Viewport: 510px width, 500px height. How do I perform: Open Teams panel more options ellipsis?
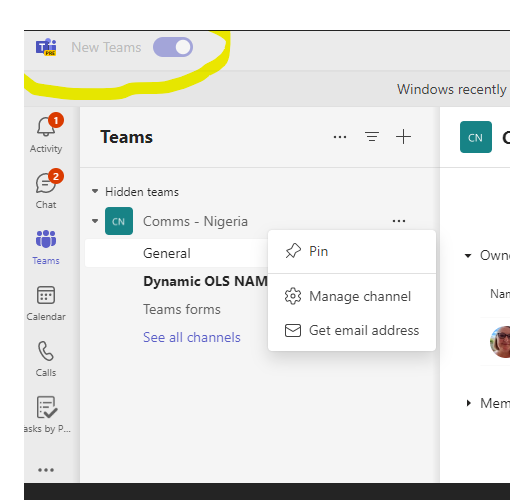[340, 137]
